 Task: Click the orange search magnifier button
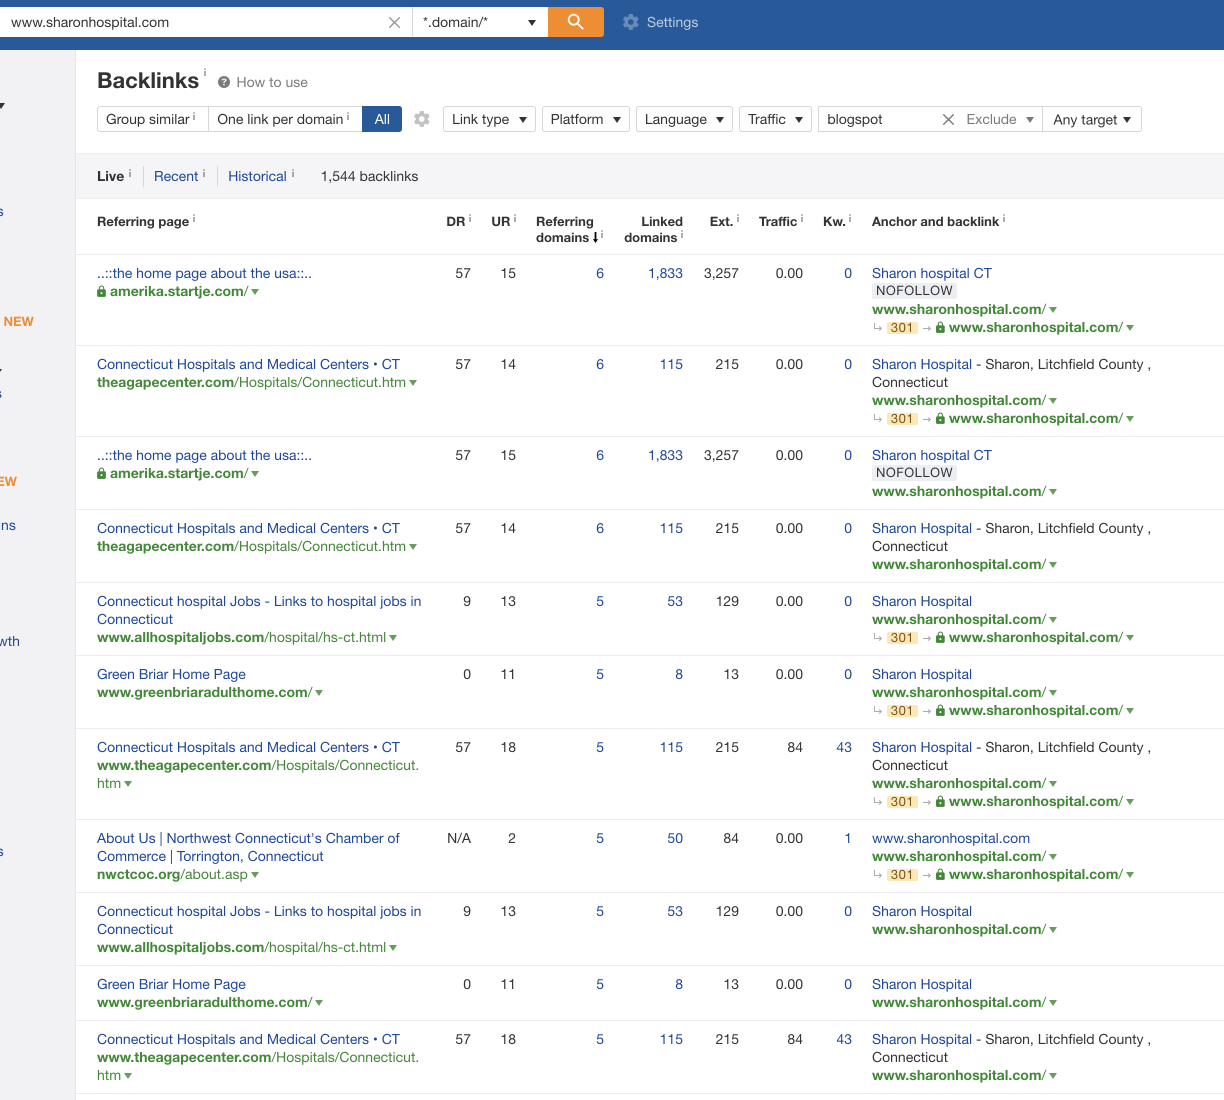click(x=575, y=22)
